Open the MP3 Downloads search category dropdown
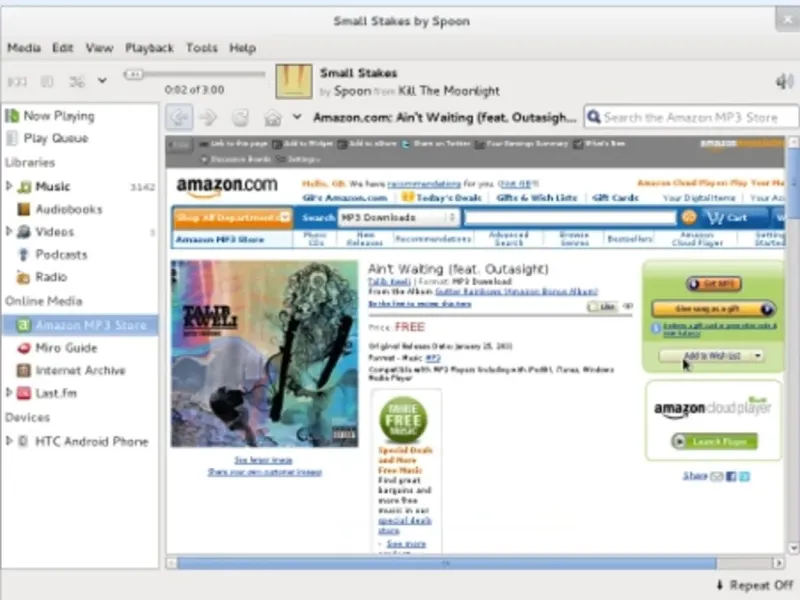 [398, 218]
